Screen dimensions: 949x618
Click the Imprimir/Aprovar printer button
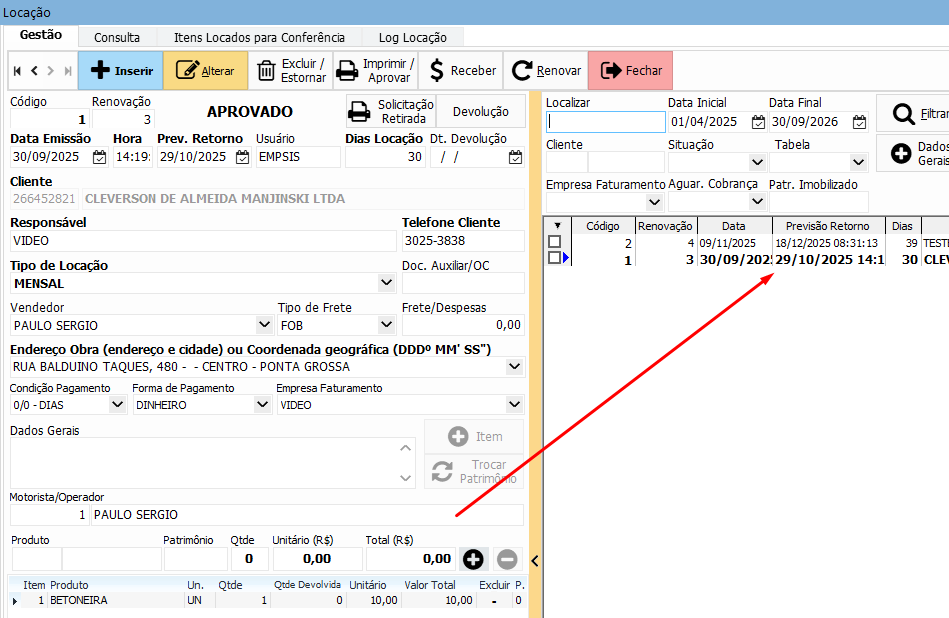tap(375, 71)
